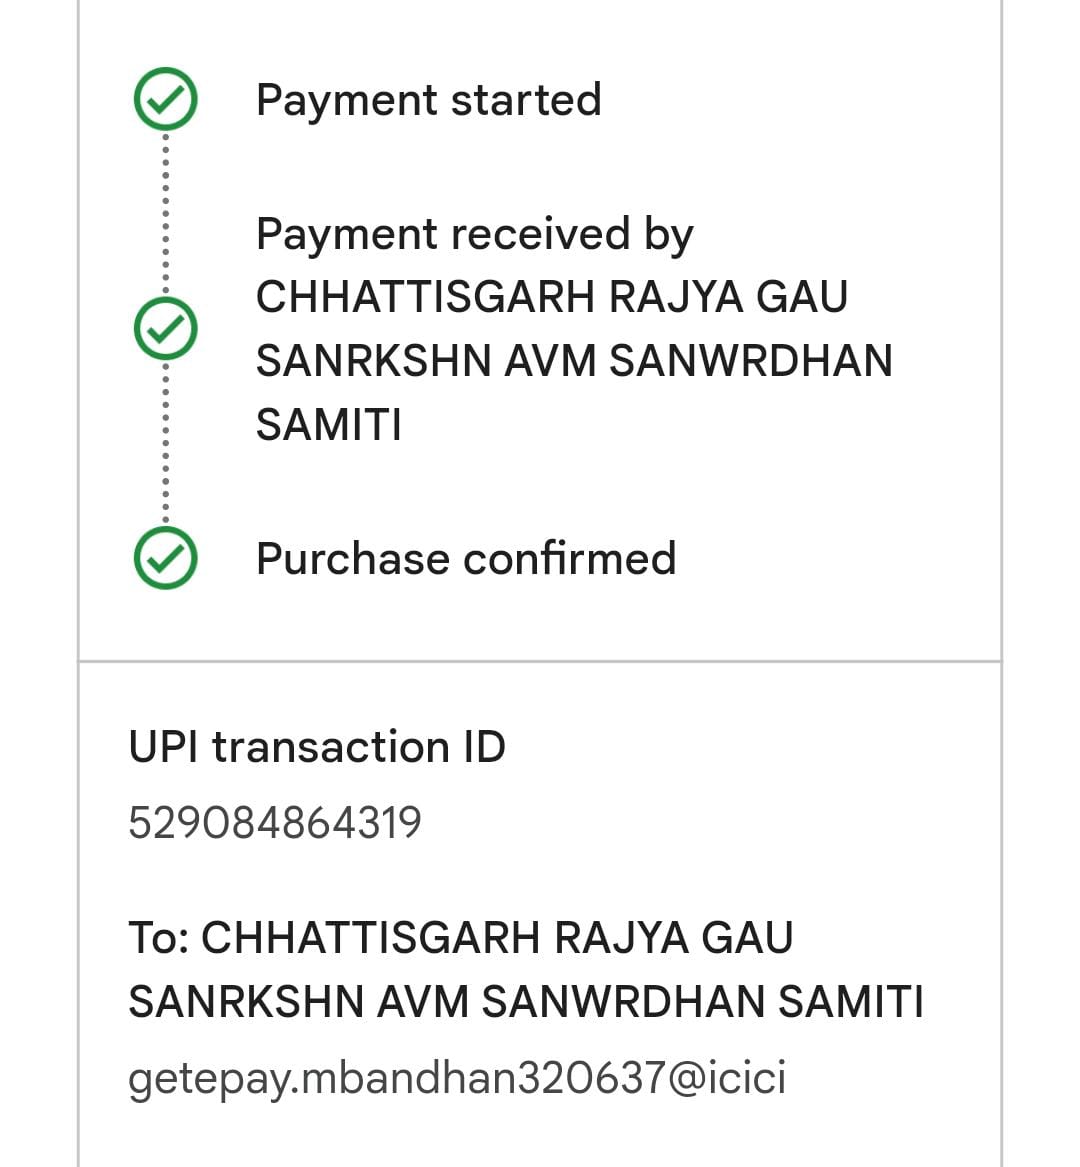The width and height of the screenshot is (1080, 1167).
Task: Click the horizontal divider above UPI transaction ID
Action: point(539,661)
